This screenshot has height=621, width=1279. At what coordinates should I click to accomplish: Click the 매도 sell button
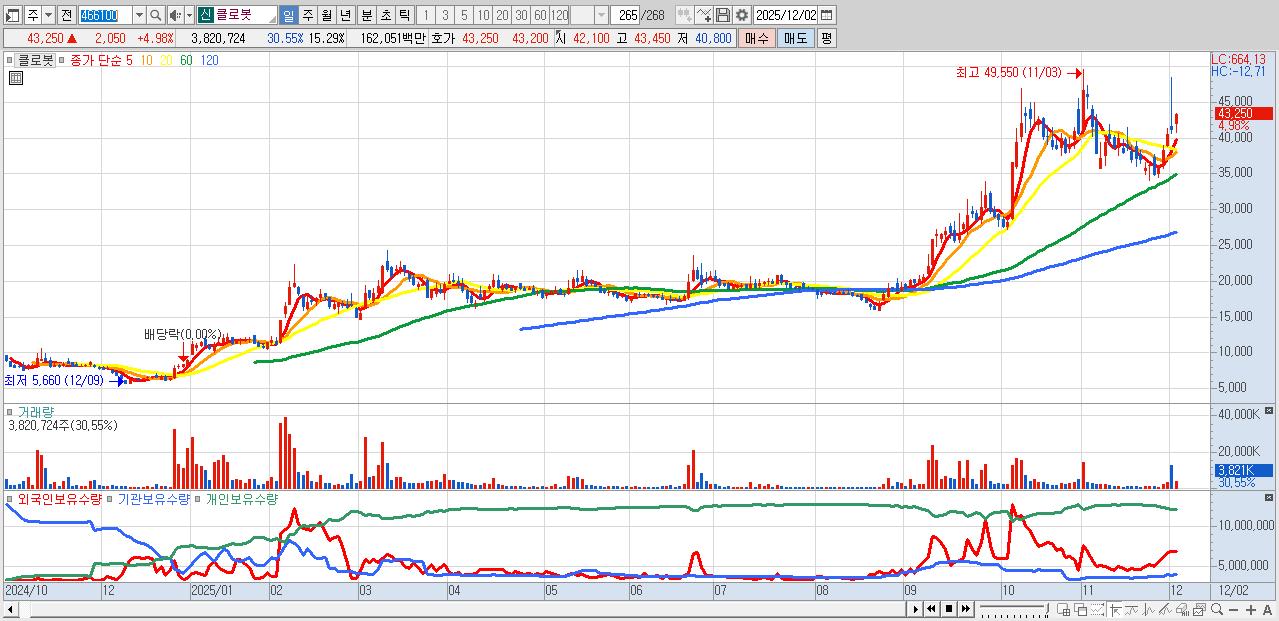[796, 38]
